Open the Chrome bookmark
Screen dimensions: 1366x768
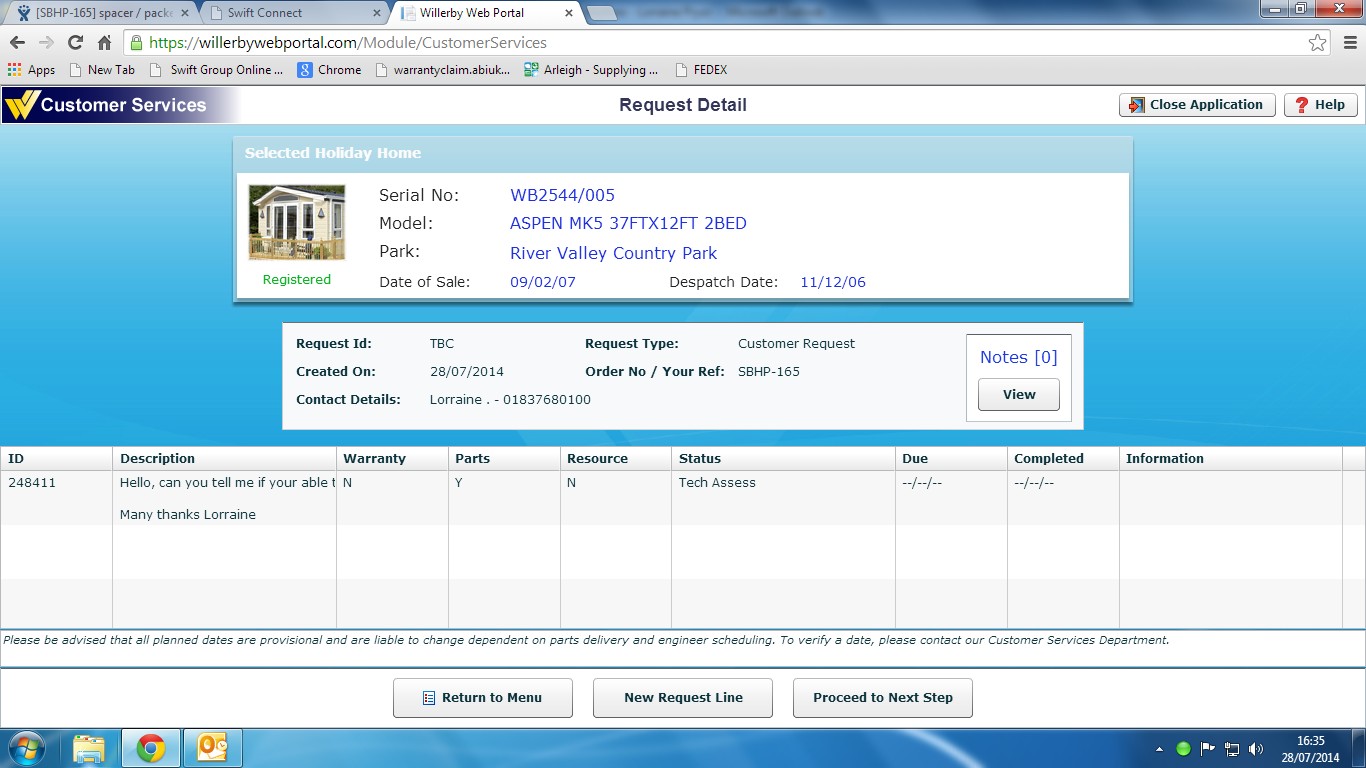pyautogui.click(x=329, y=70)
